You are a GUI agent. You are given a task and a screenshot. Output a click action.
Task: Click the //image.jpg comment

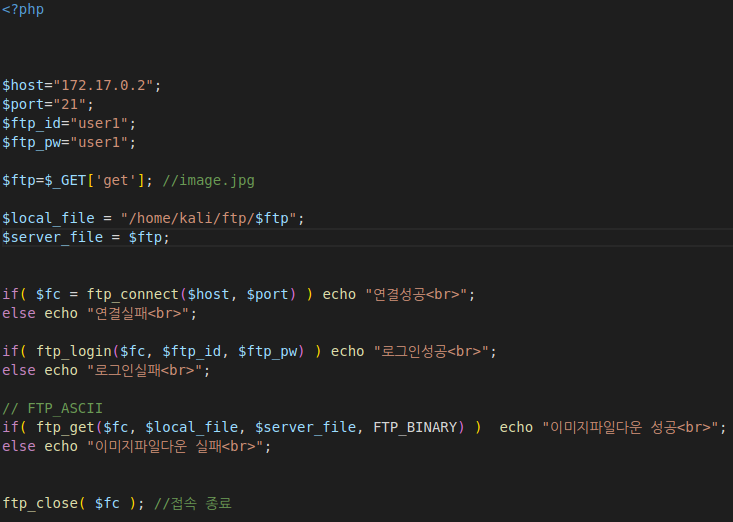[208, 180]
